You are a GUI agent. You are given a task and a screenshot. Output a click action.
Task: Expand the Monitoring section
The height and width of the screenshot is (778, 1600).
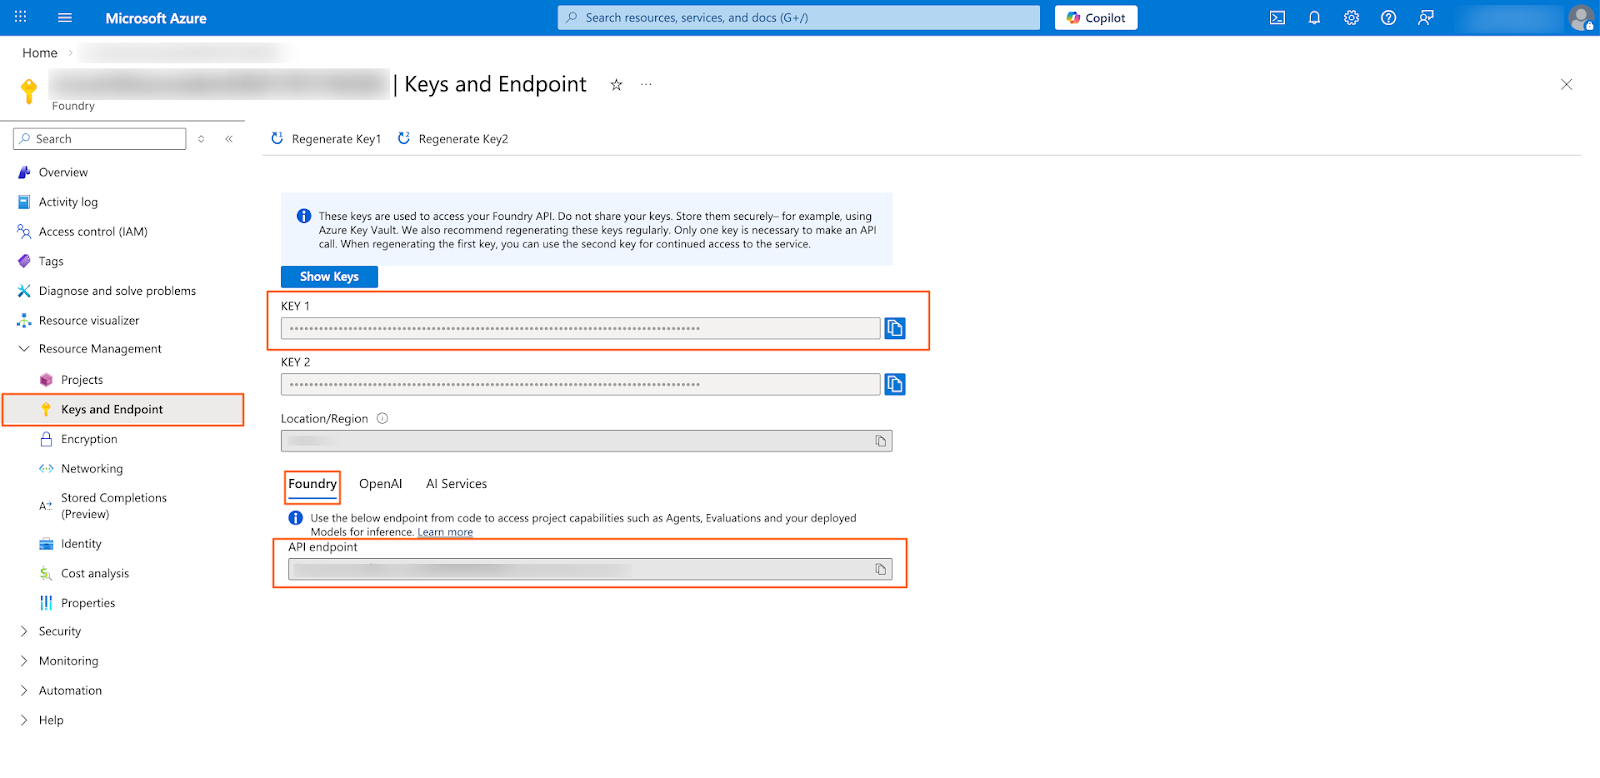[24, 661]
